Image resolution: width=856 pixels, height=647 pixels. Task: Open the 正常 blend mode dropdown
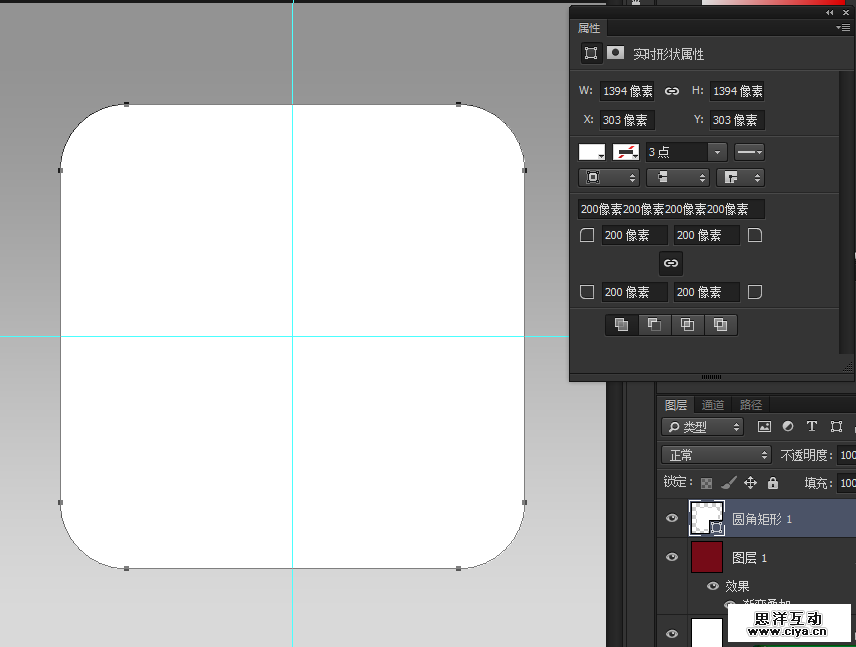pyautogui.click(x=716, y=455)
